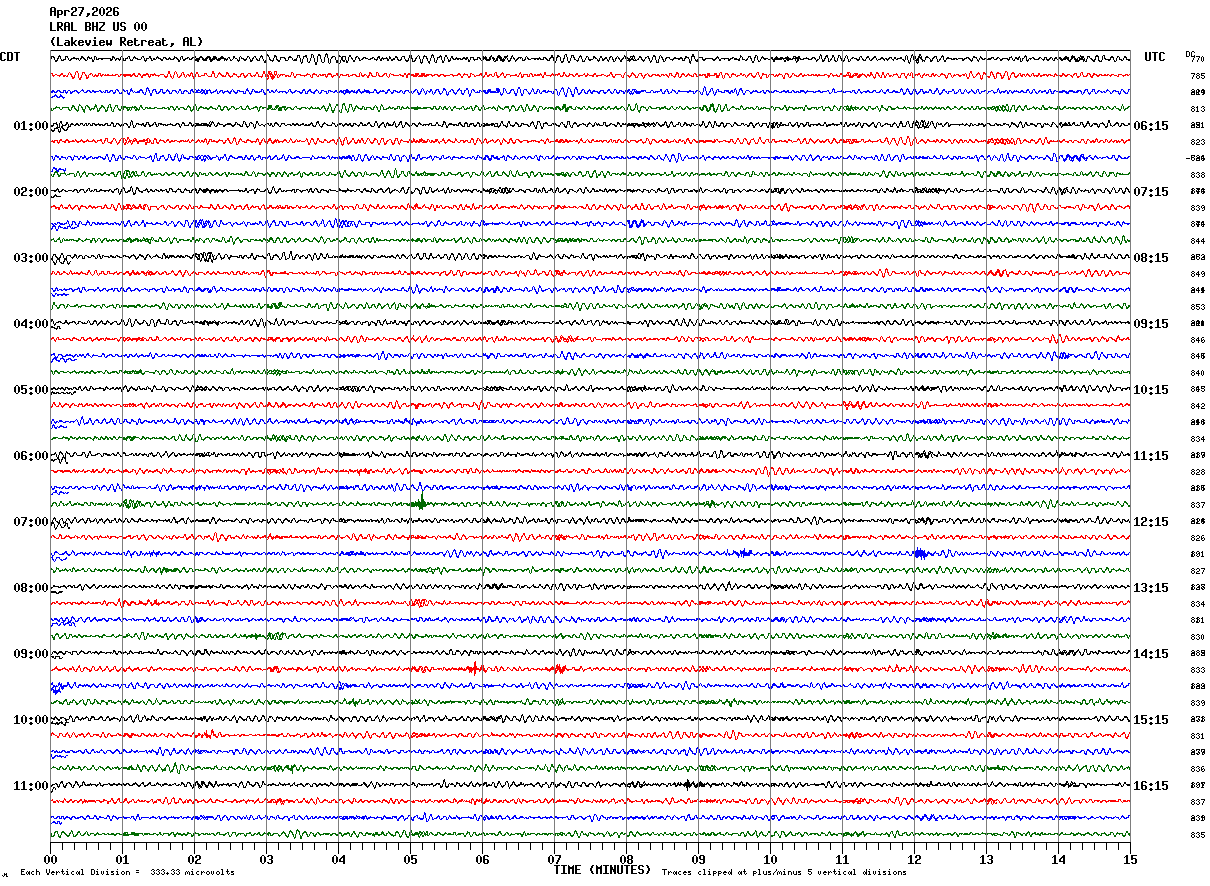Click the (Lakeview Retreat, AL) location label
Image resolution: width=1210 pixels, height=886 pixels.
[126, 42]
